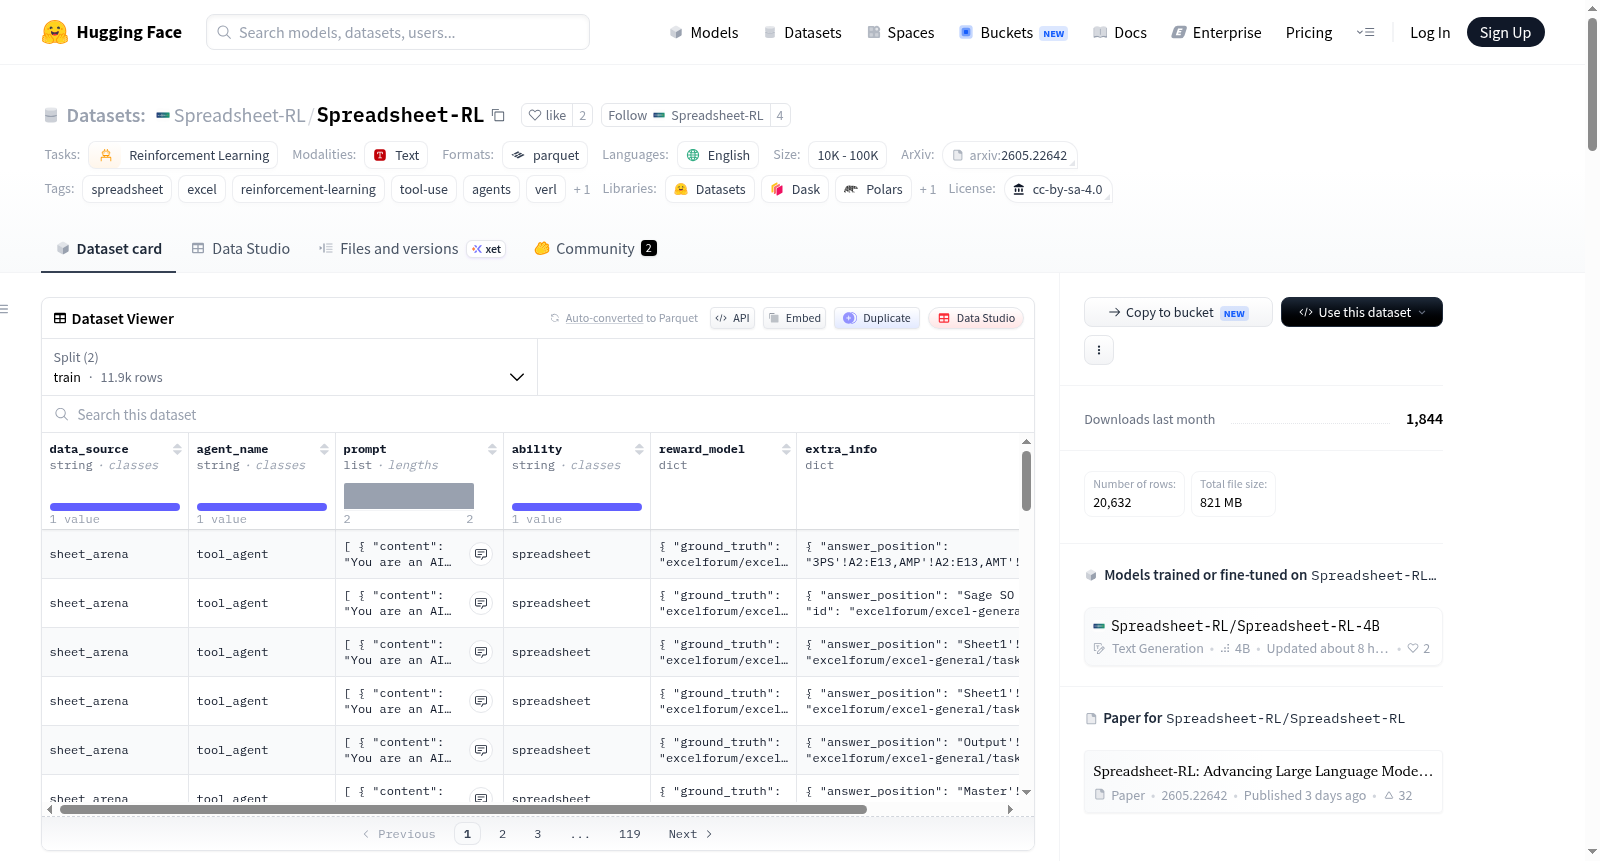Open the Spreadsheet-RL-4B model link

1245,626
